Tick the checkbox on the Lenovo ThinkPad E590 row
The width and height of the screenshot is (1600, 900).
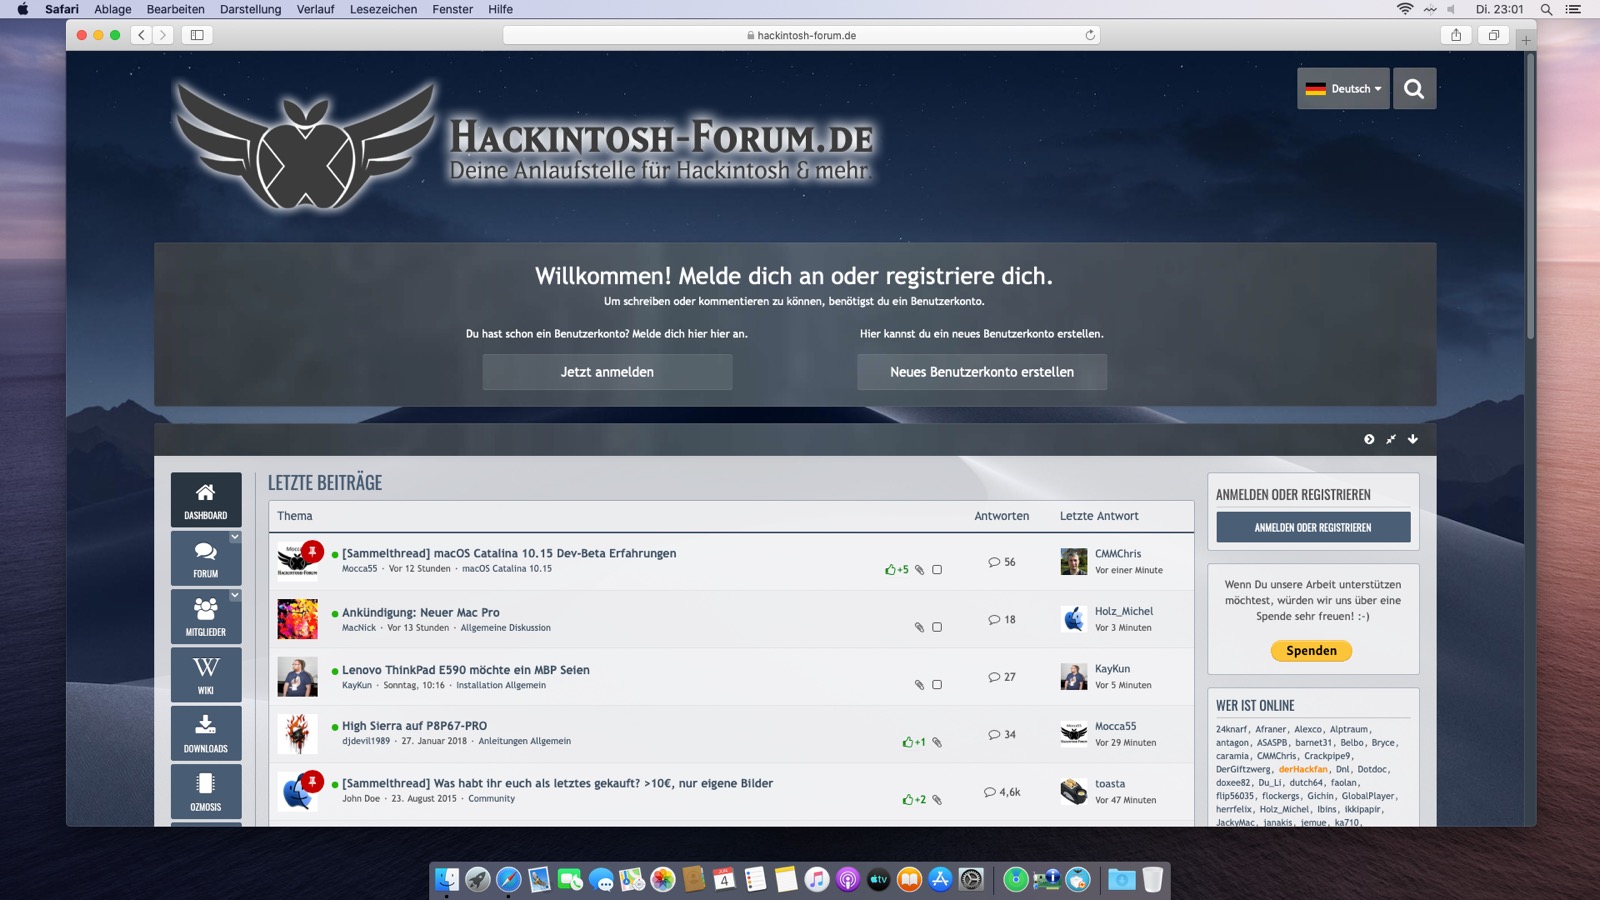(937, 685)
